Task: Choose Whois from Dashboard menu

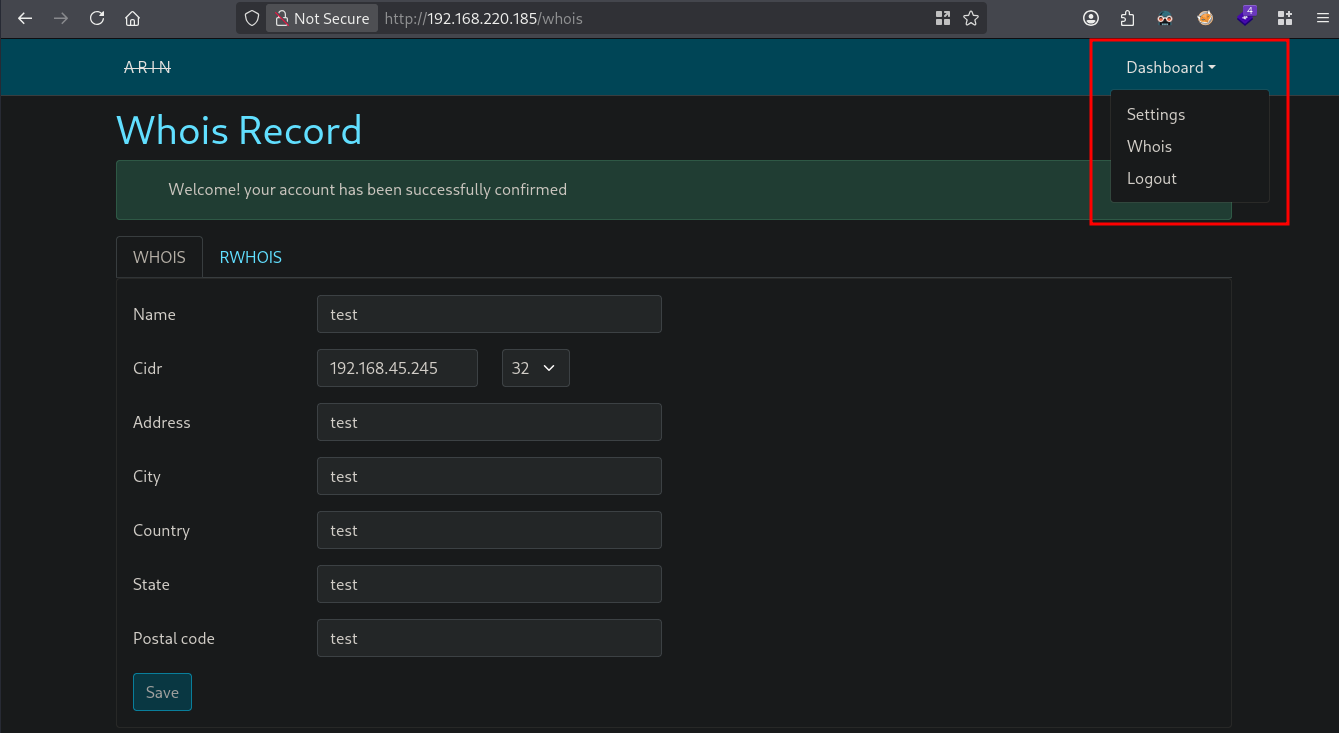Action: pyautogui.click(x=1149, y=146)
